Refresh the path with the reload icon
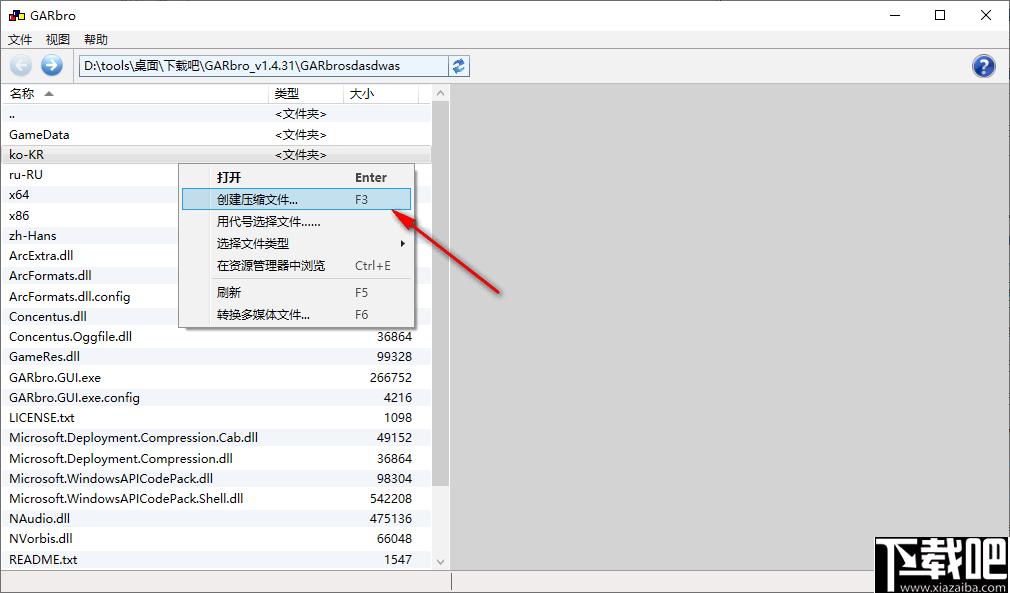Screen dimensions: 1010x593 (x=459, y=66)
